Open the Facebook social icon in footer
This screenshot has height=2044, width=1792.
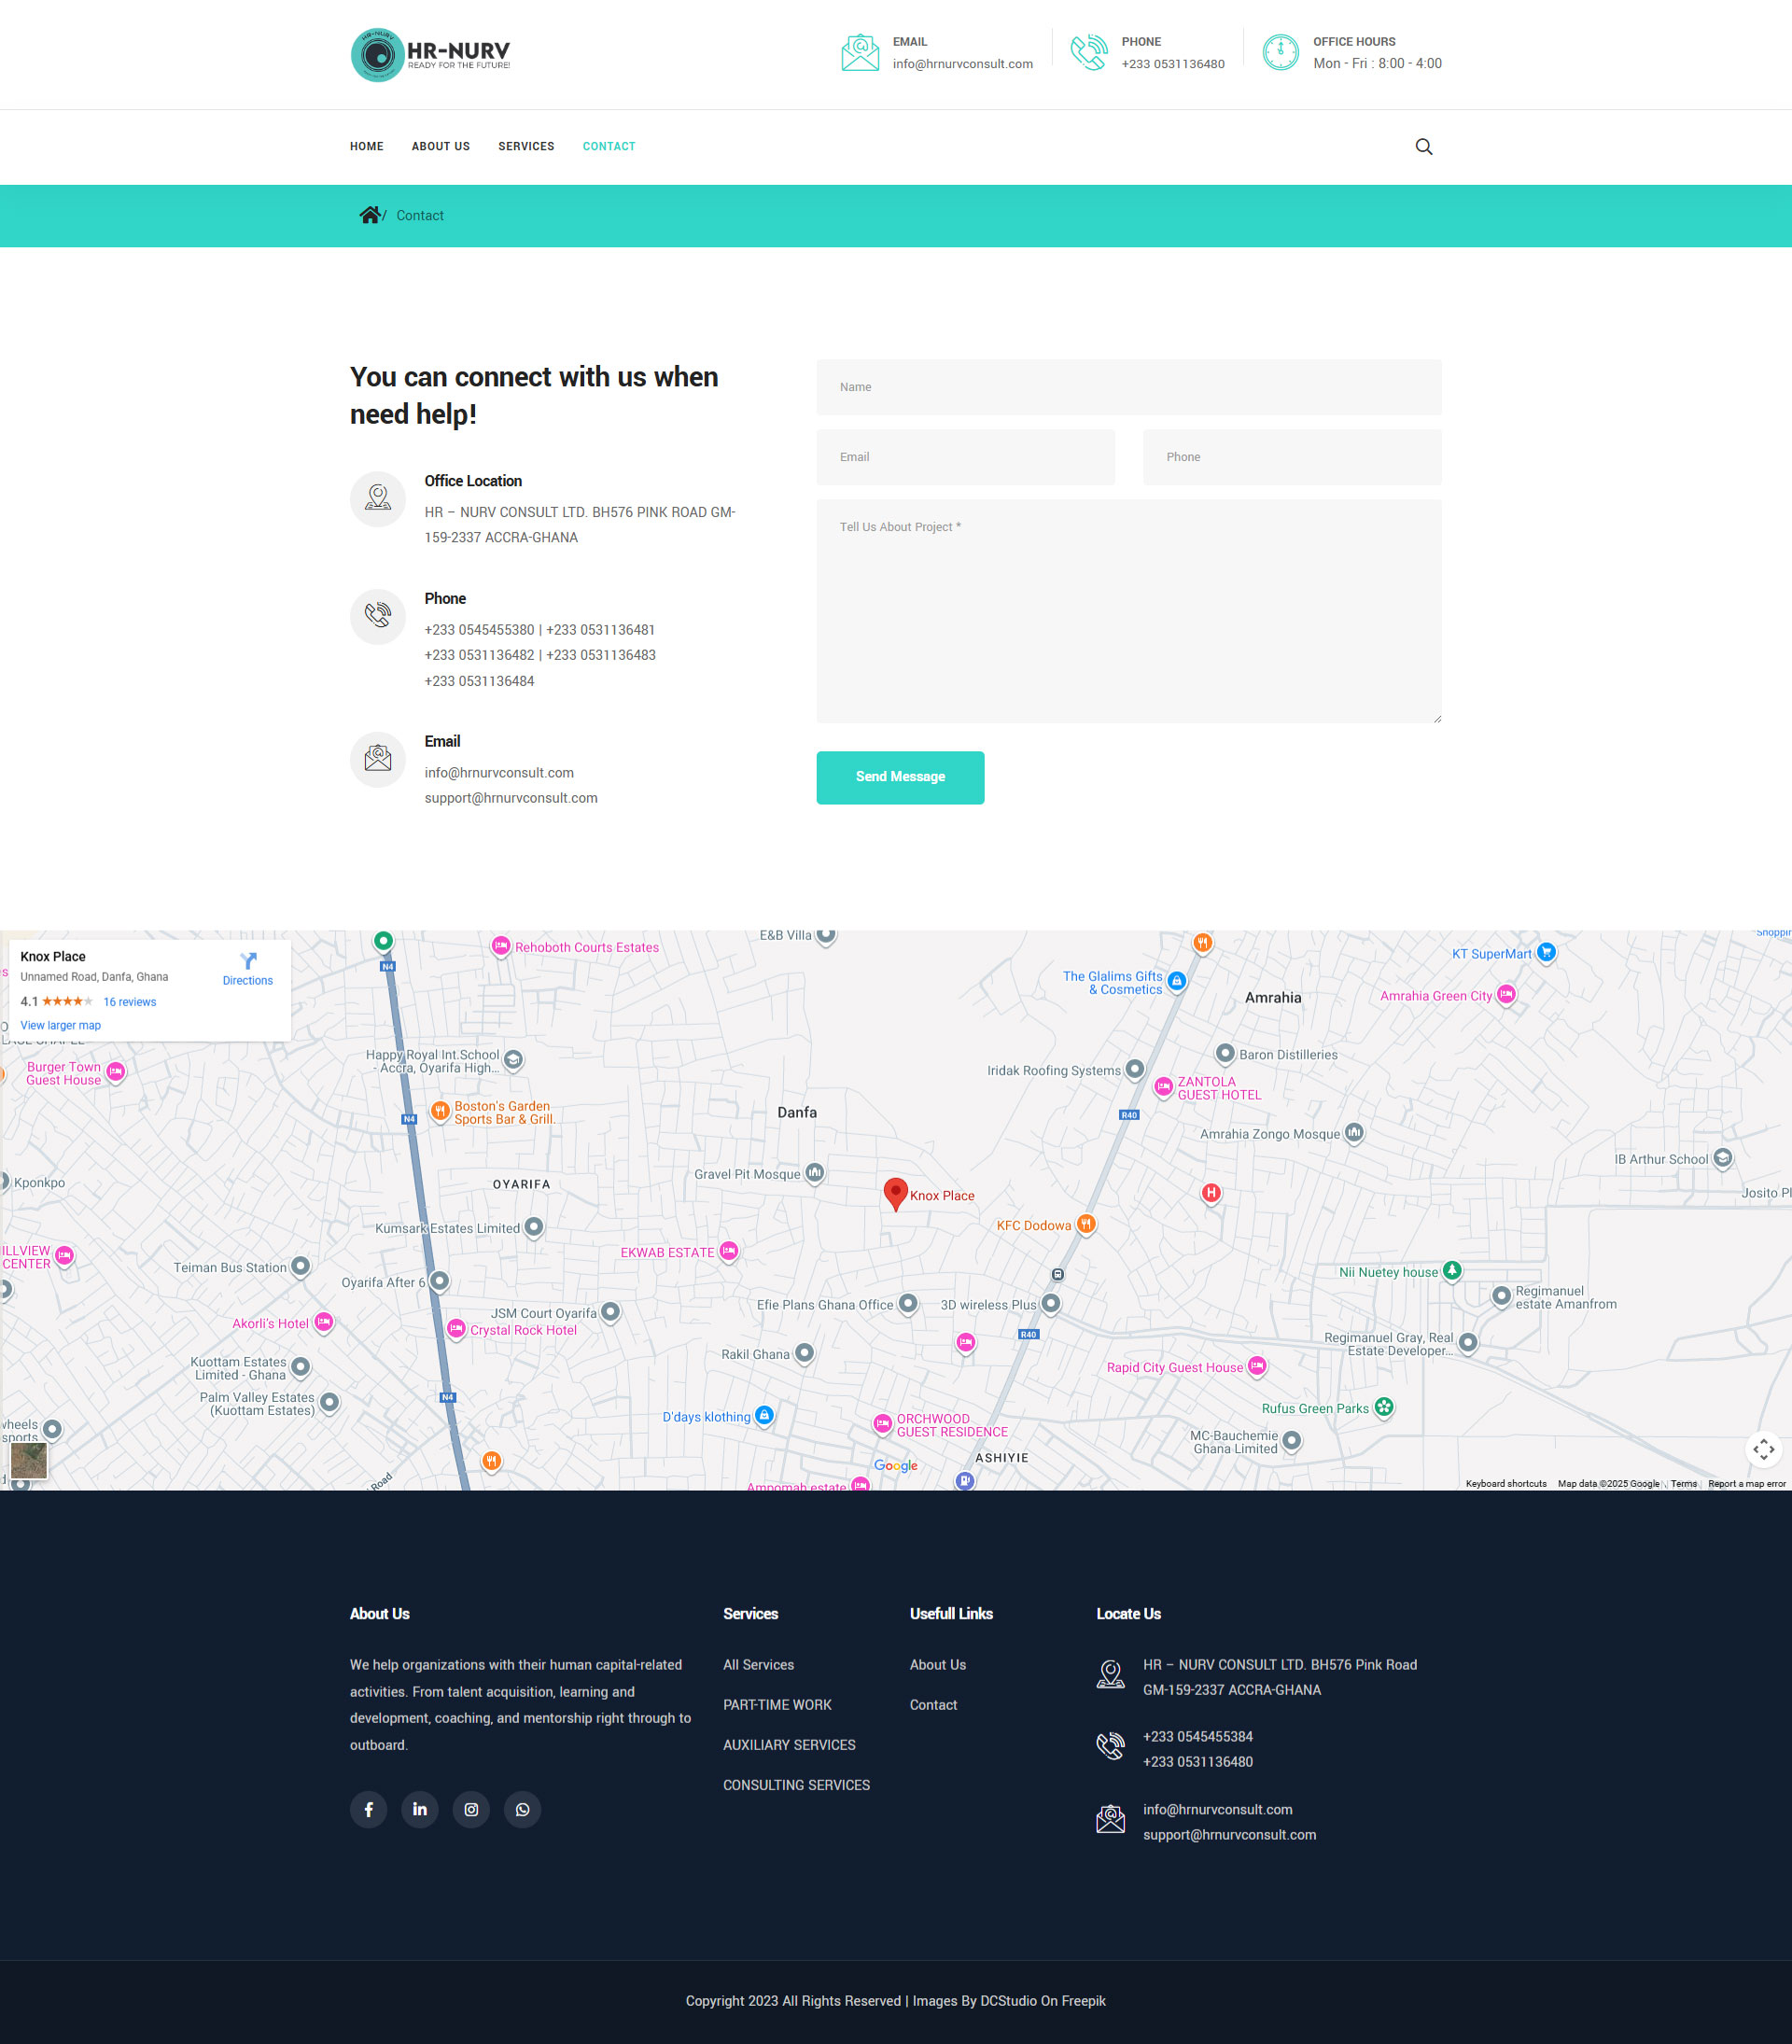(368, 1809)
